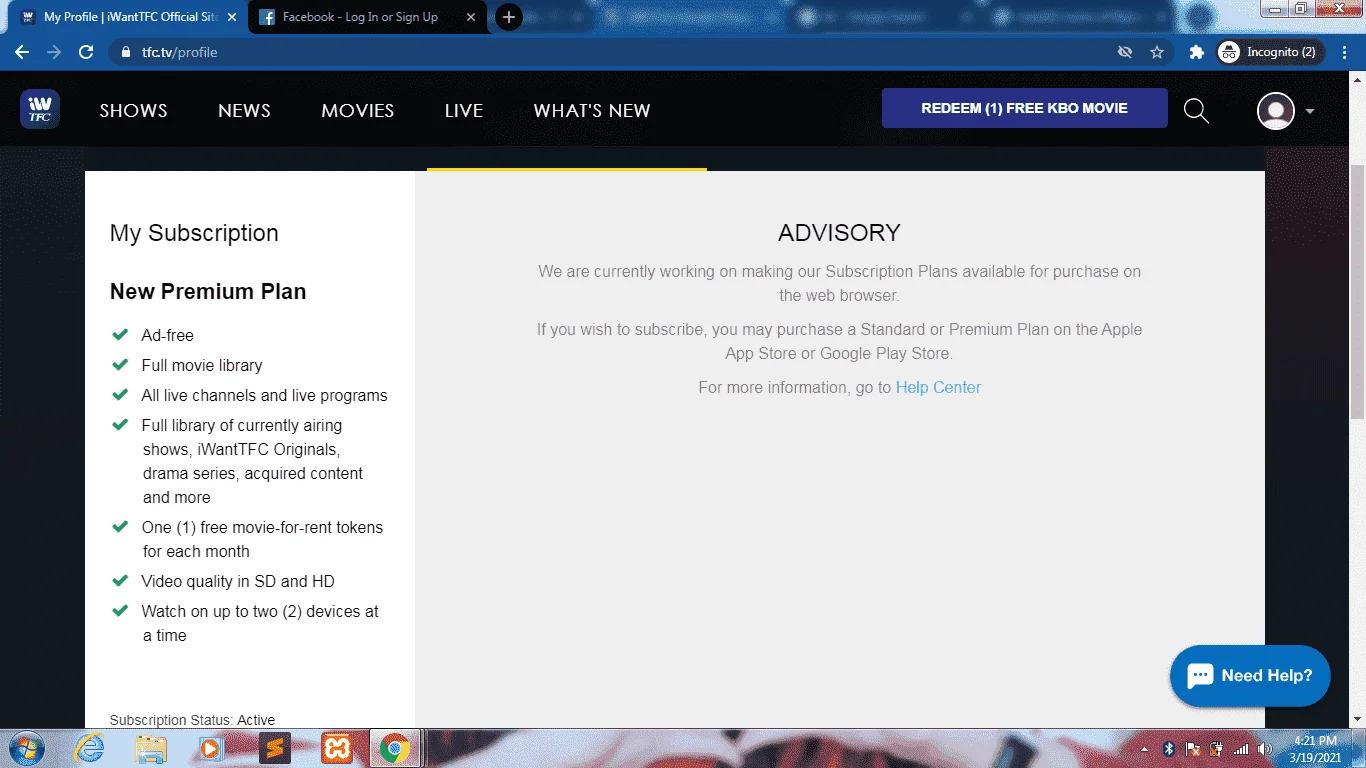Open the Action Center flag icon

tap(1192, 749)
